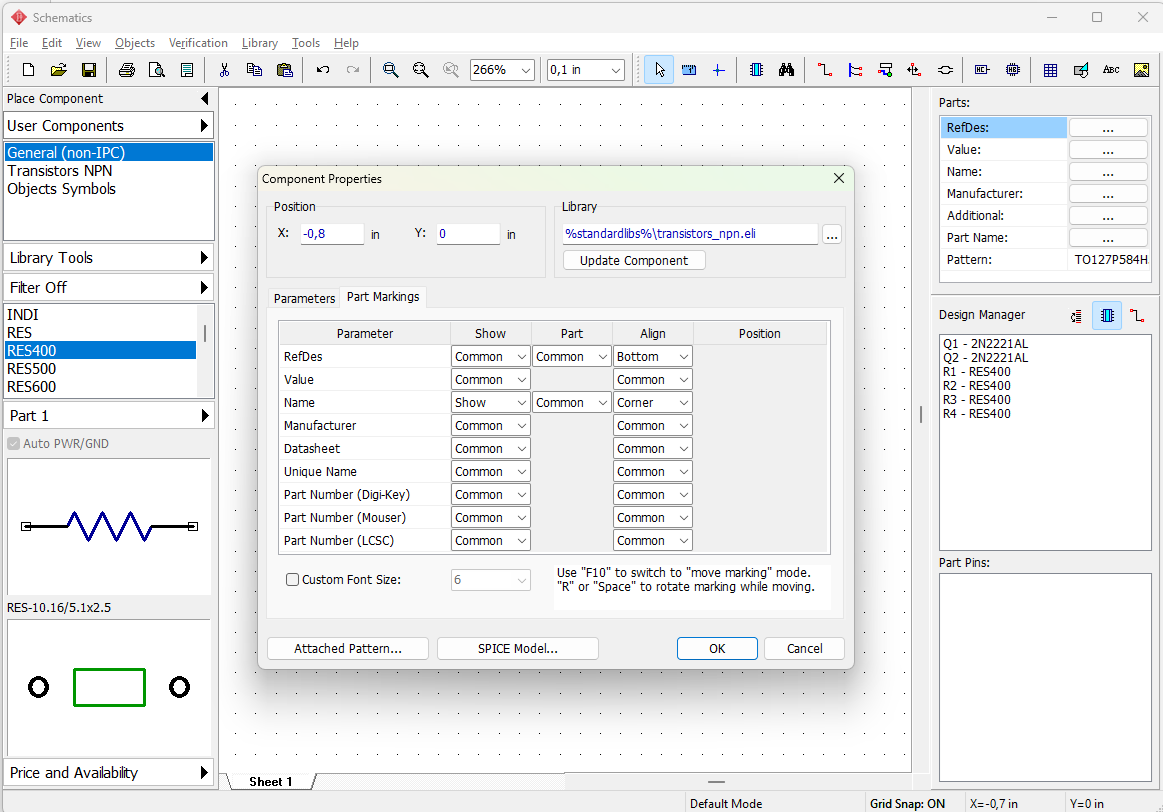Click the Place Component chip icon
The height and width of the screenshot is (812, 1163).
point(756,70)
